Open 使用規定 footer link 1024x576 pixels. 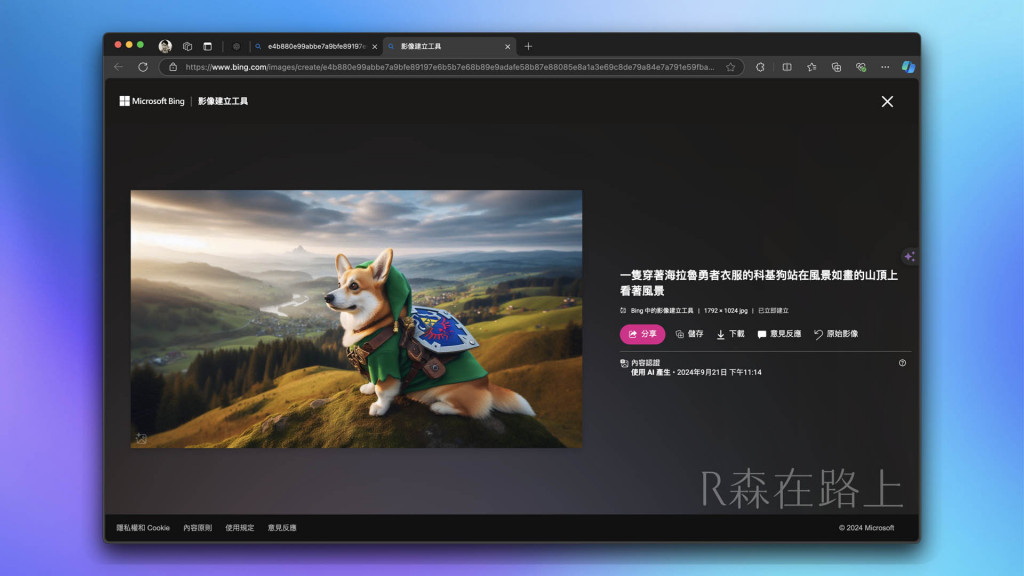point(240,528)
